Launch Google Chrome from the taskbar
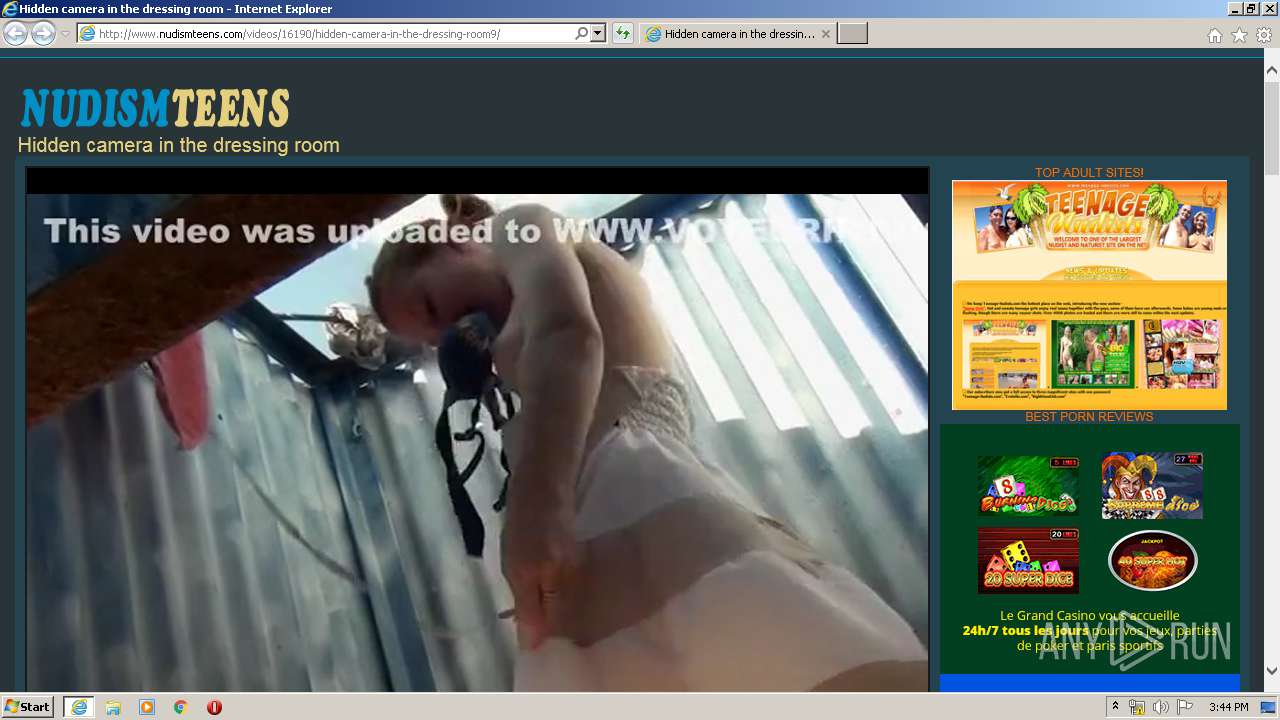The width and height of the screenshot is (1280, 720). pyautogui.click(x=181, y=707)
